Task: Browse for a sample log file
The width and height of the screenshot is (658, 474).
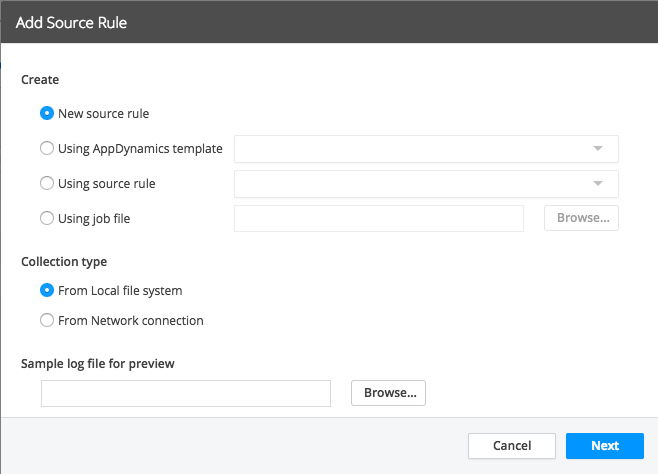Action: tap(388, 393)
